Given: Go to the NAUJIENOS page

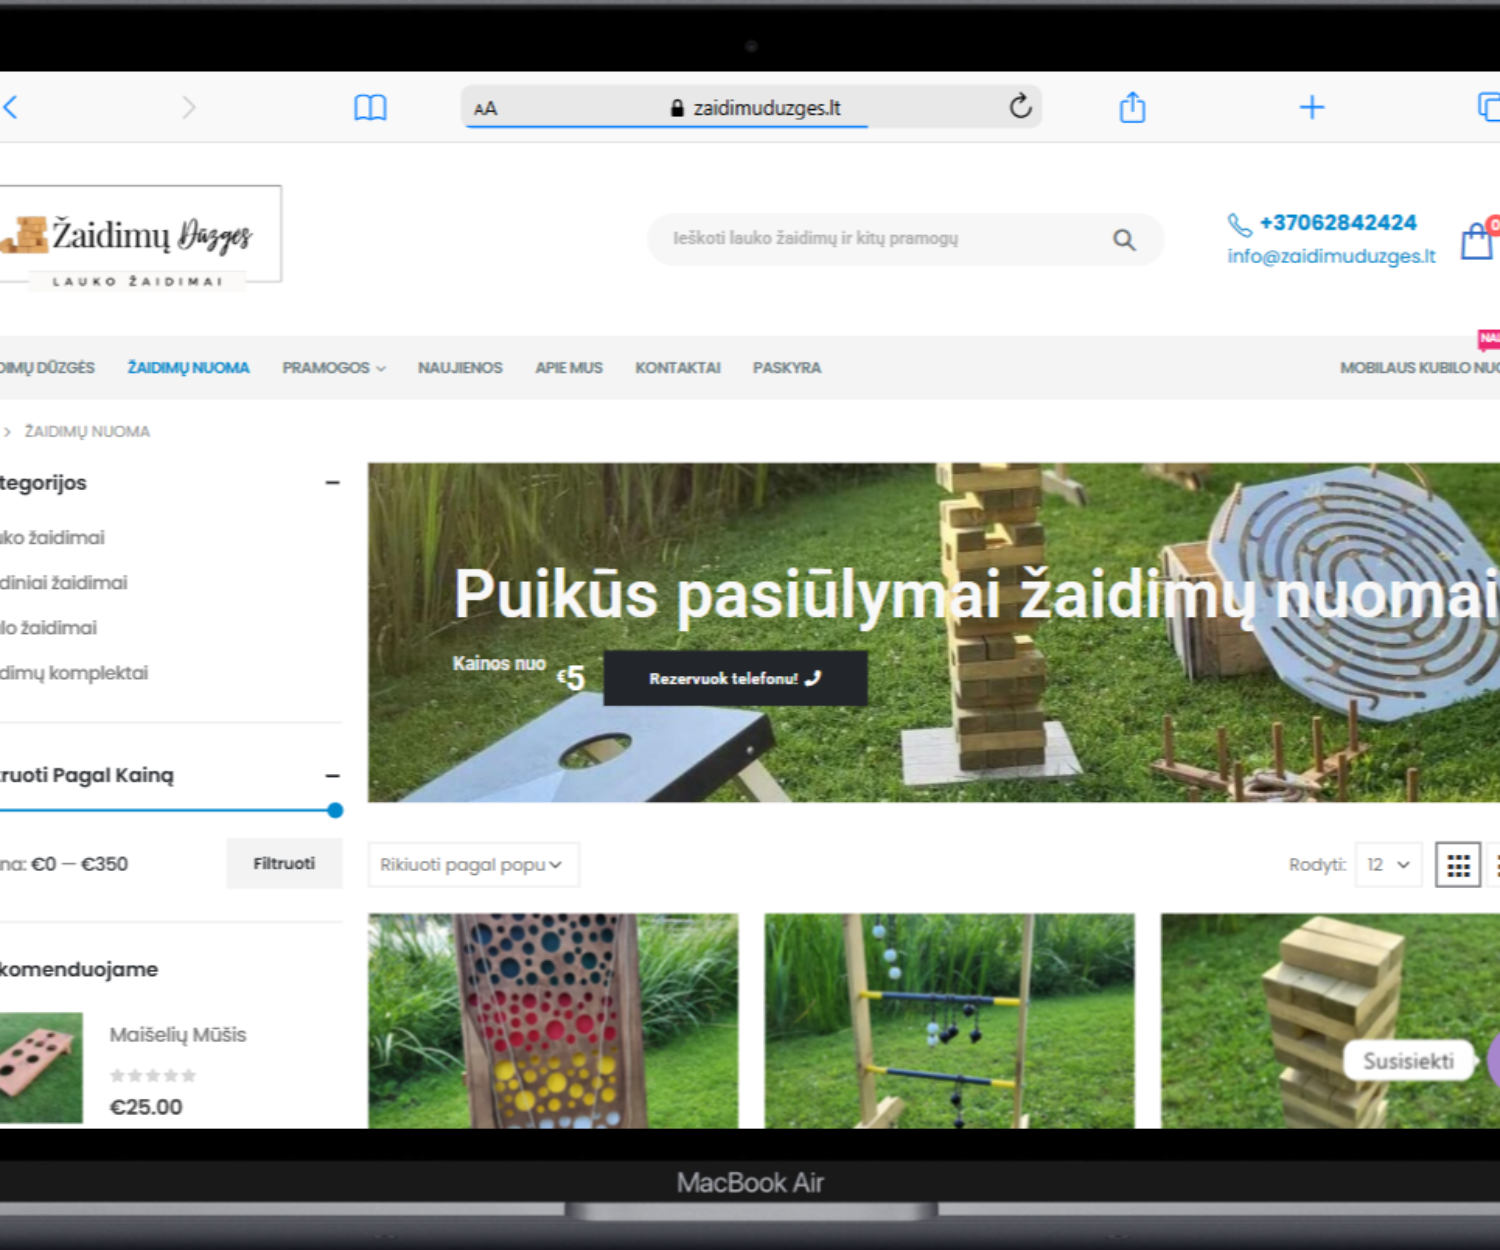Looking at the screenshot, I should [x=460, y=368].
